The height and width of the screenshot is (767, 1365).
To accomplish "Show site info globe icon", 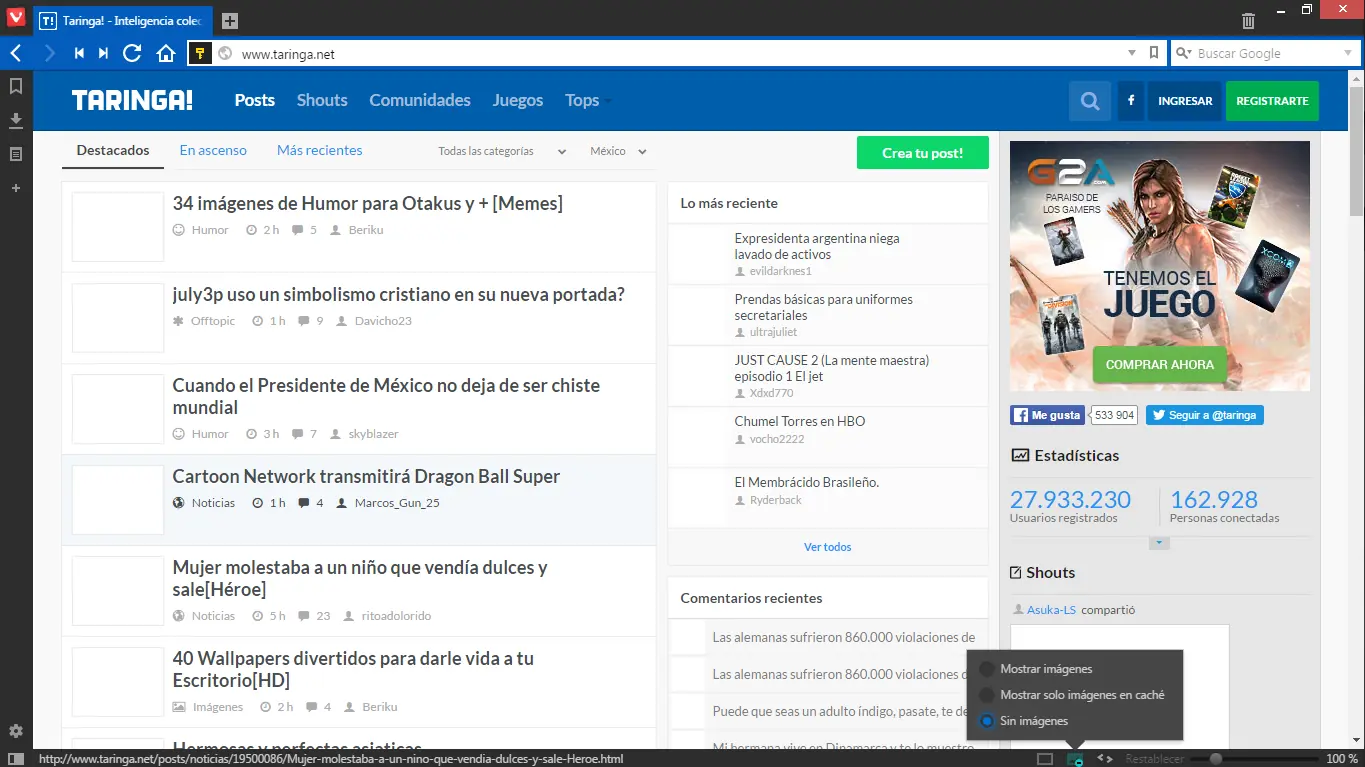I will click(x=225, y=54).
